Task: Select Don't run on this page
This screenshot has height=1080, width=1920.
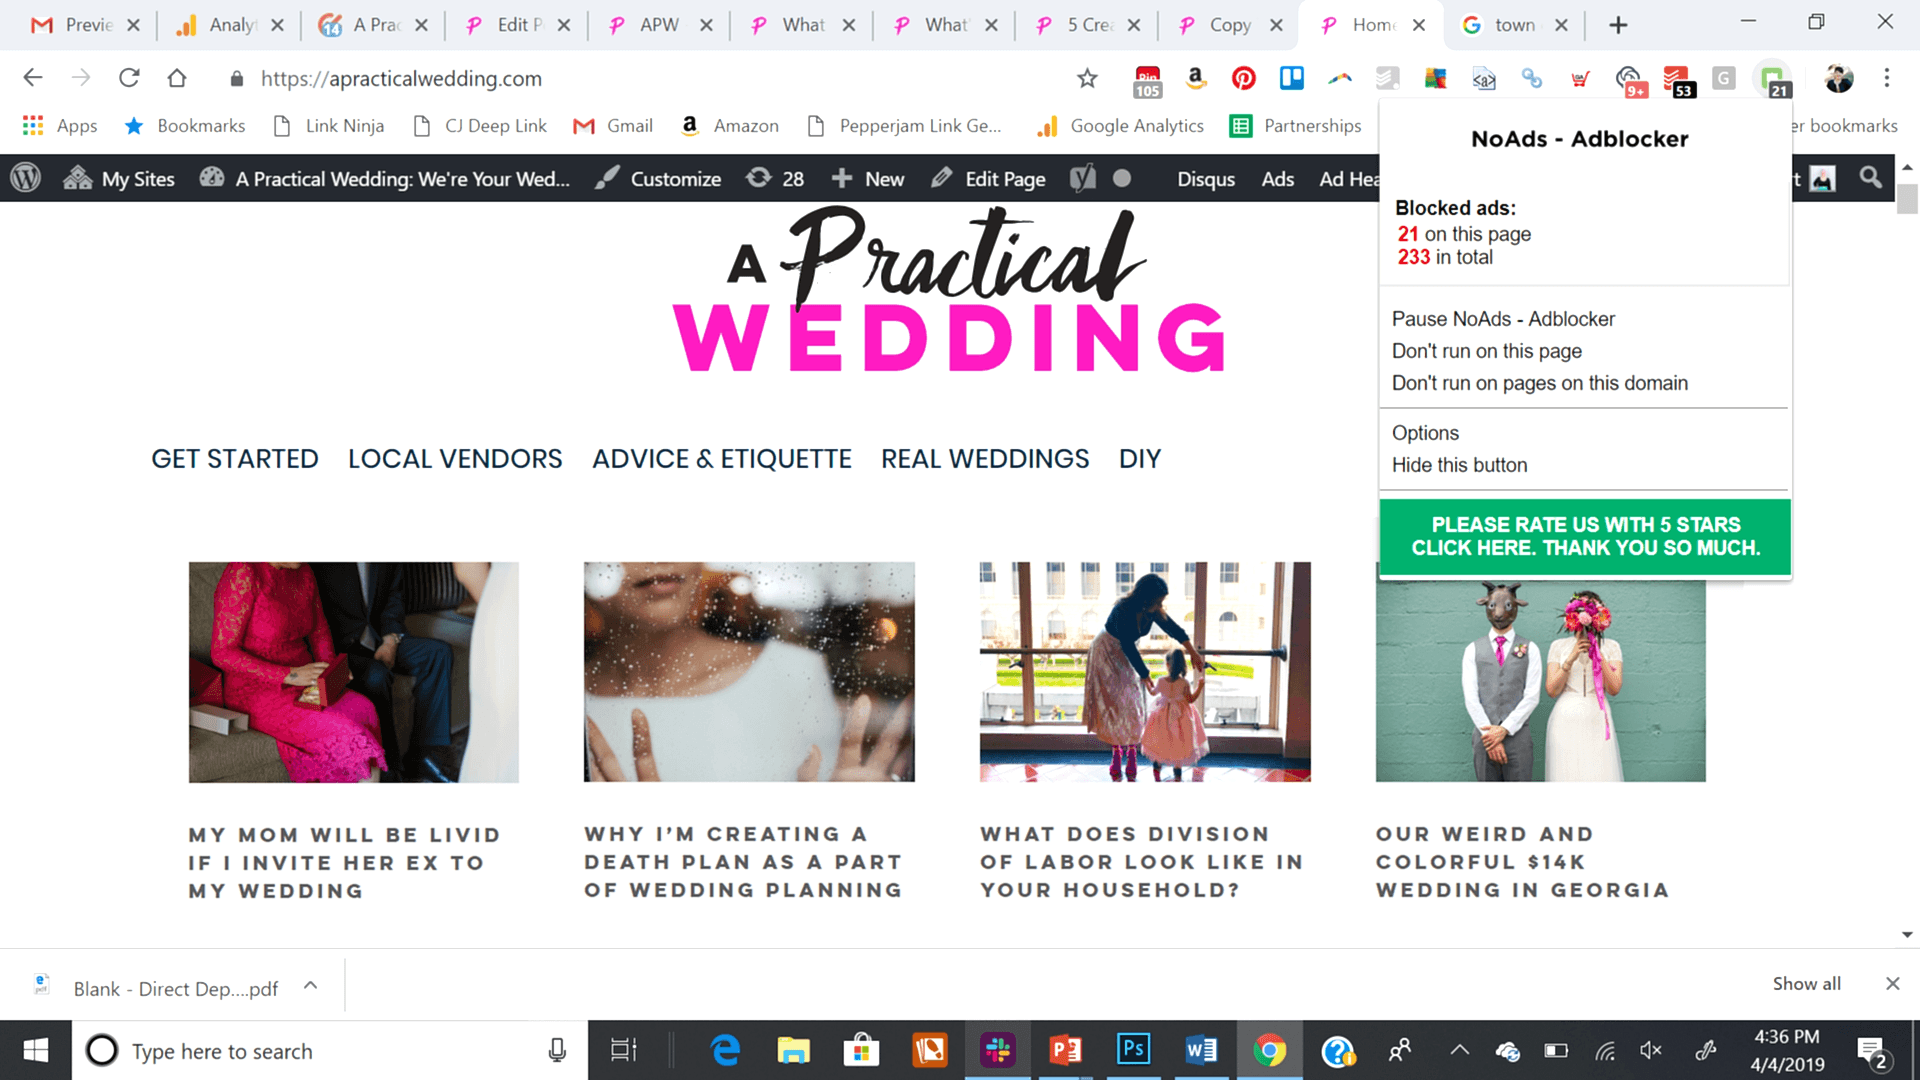Action: tap(1486, 351)
